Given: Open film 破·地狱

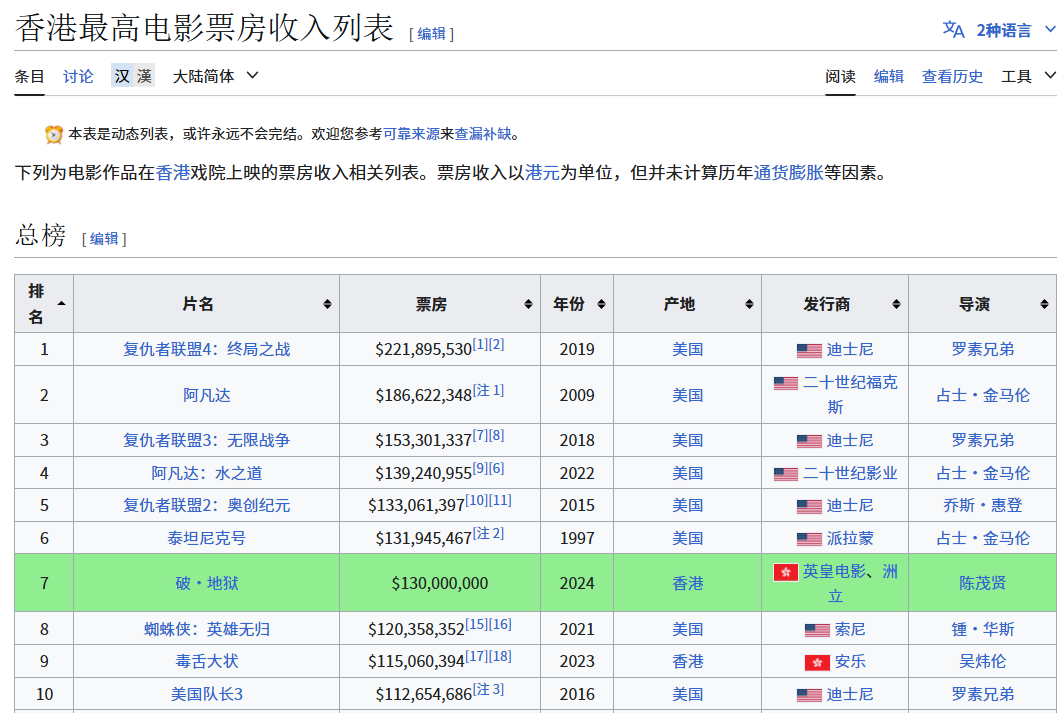Looking at the screenshot, I should 206,583.
